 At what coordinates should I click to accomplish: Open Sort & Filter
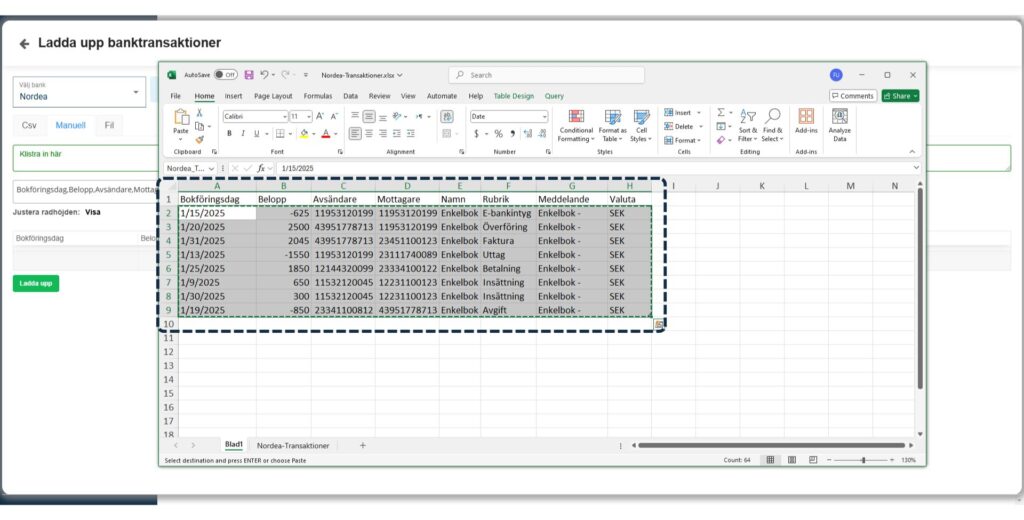(x=748, y=125)
